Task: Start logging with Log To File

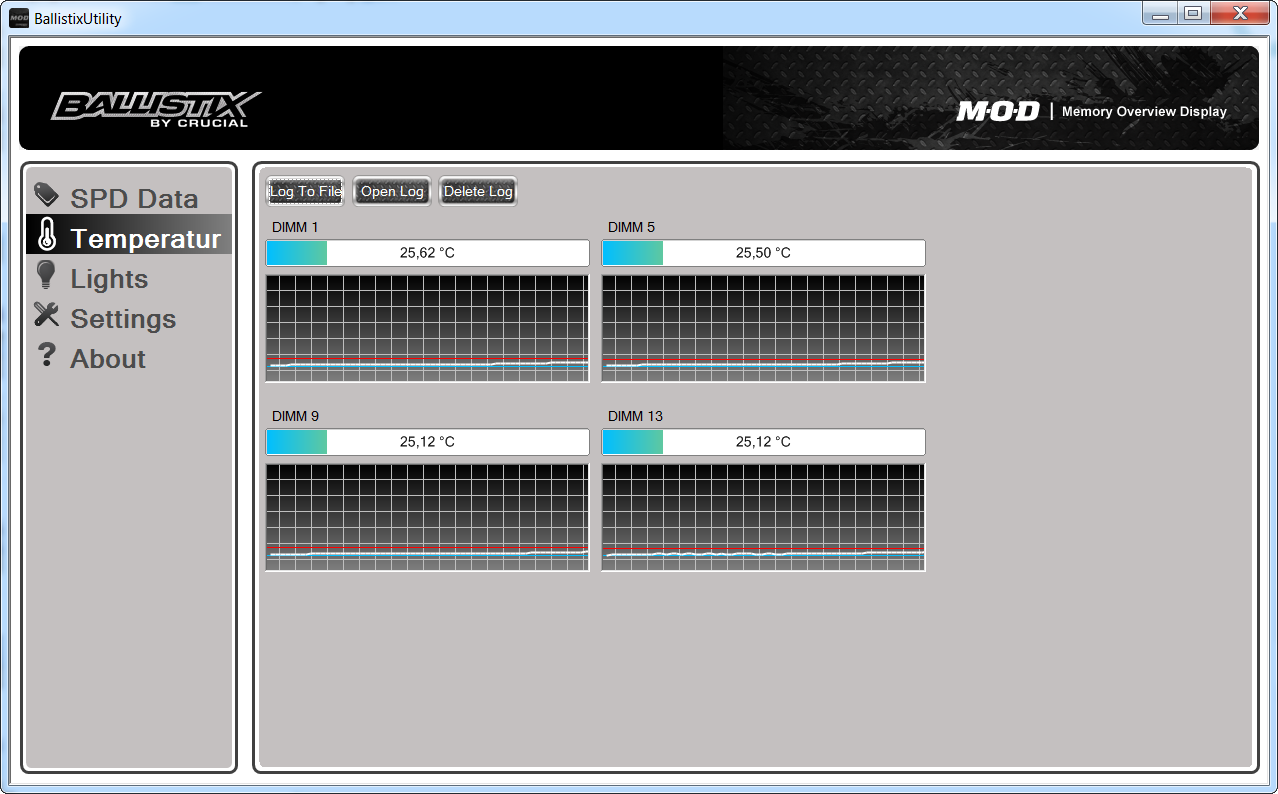Action: (305, 192)
